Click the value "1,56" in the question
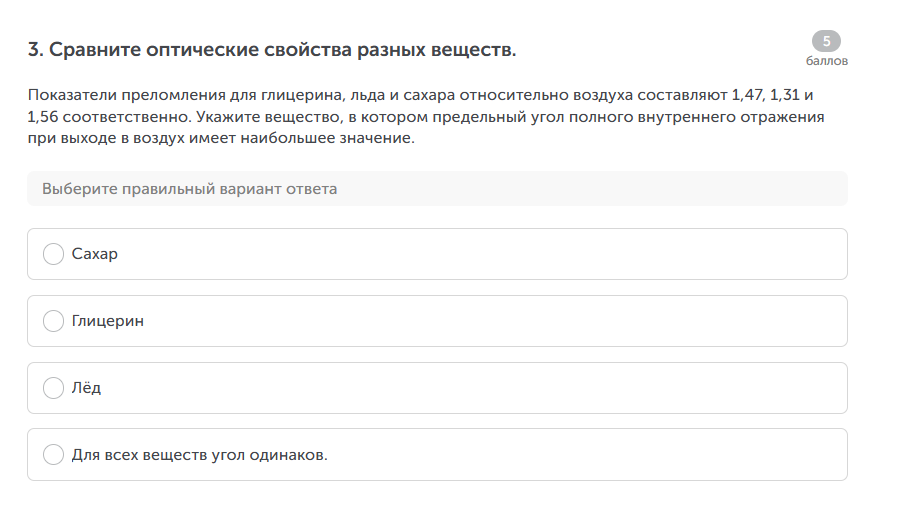 (43, 117)
